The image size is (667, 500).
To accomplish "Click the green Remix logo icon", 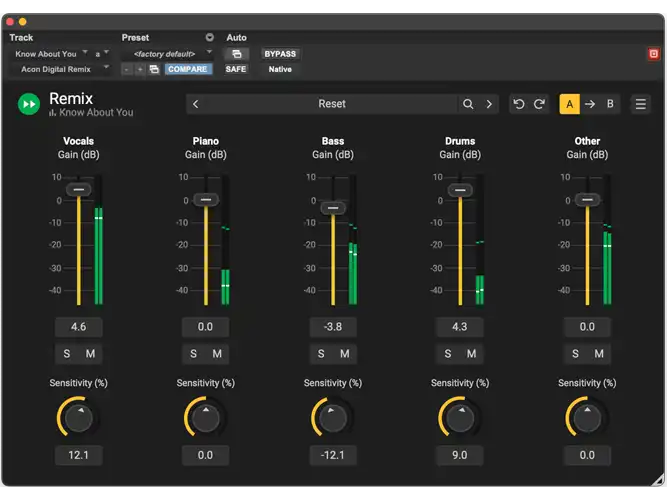I will tap(29, 104).
